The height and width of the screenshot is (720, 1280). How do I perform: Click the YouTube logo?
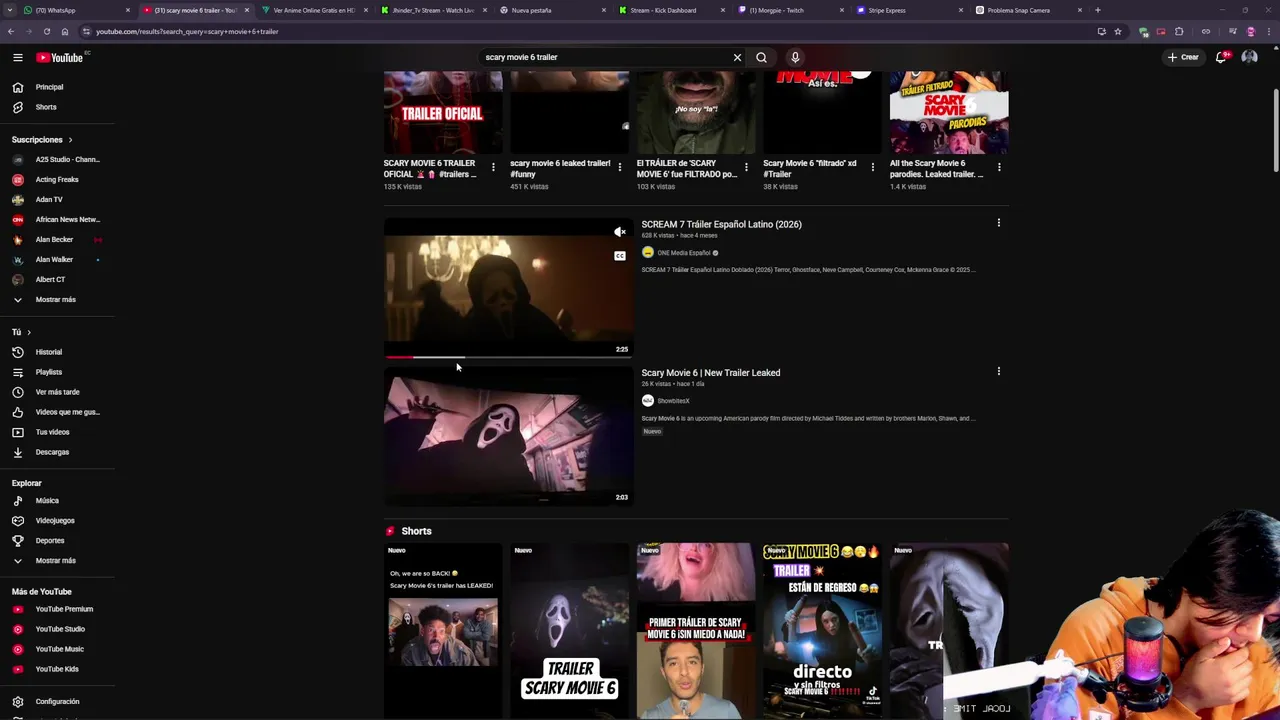(60, 57)
